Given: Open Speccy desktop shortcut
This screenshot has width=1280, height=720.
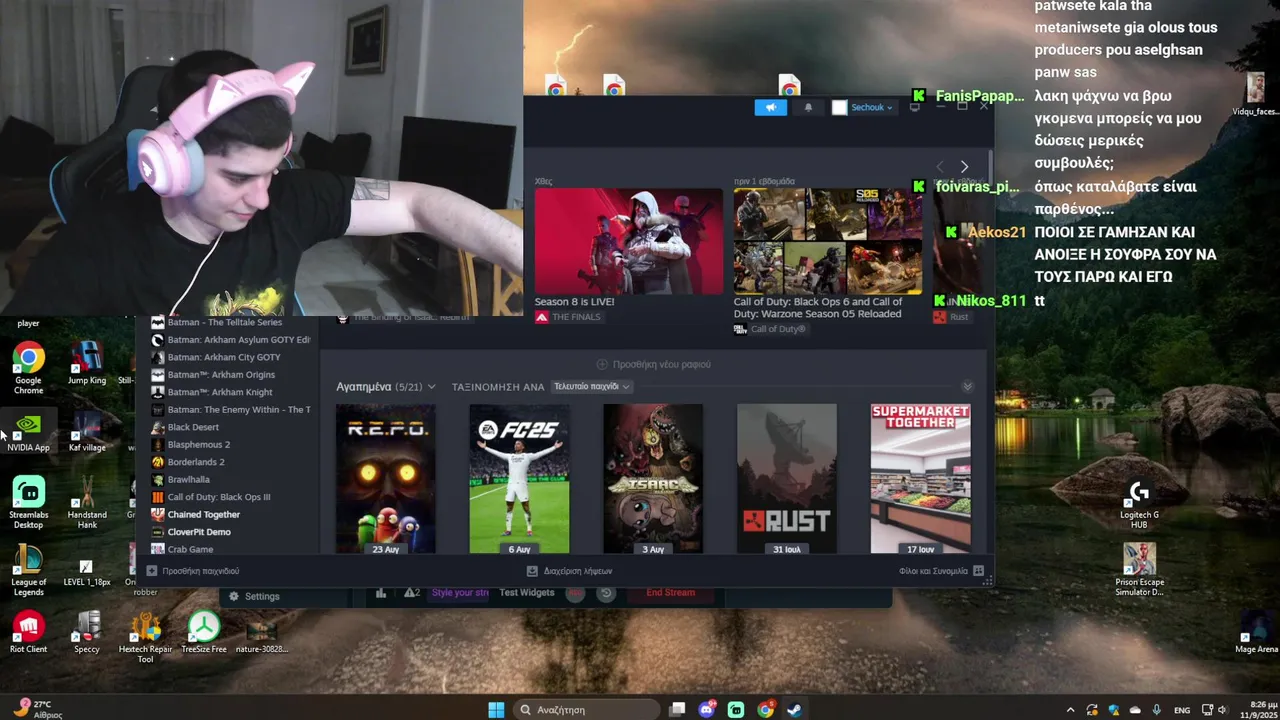Looking at the screenshot, I should point(87,633).
